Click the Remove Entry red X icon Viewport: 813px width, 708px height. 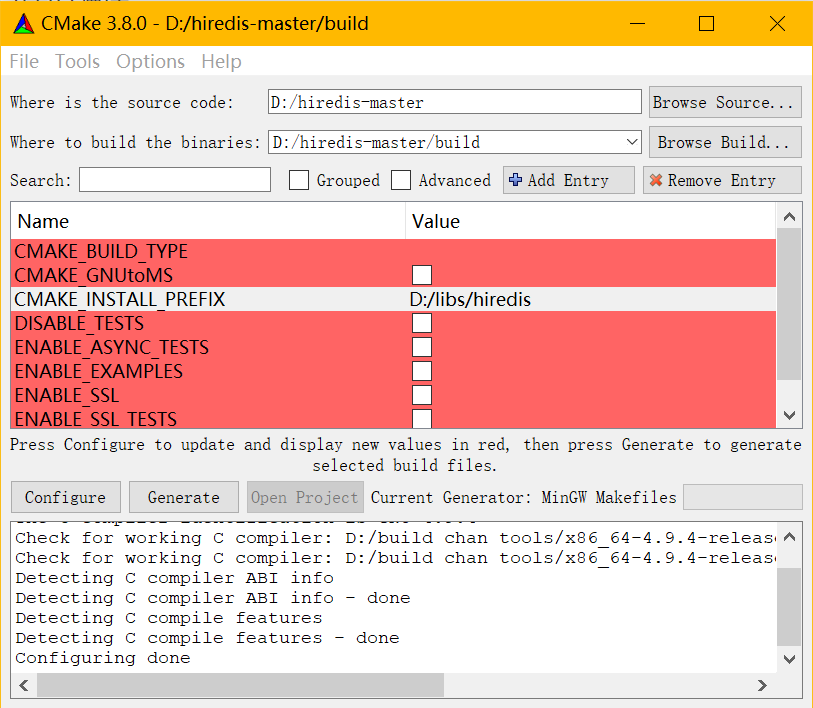coord(656,180)
